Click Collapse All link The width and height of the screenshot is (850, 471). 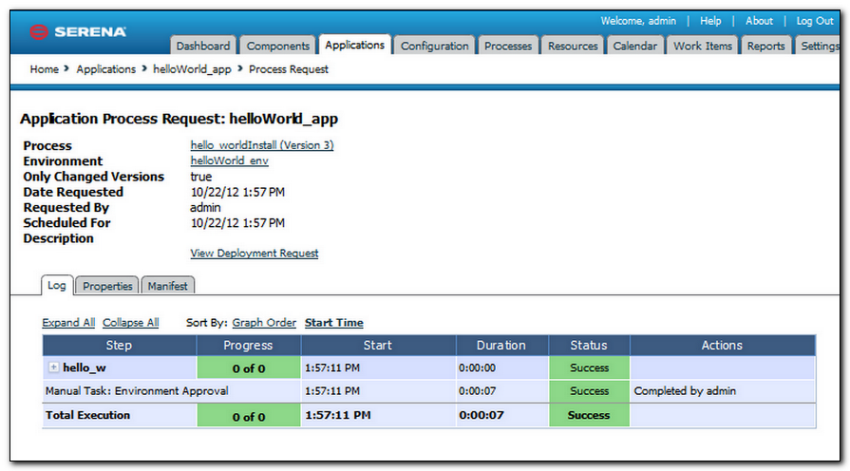point(131,322)
